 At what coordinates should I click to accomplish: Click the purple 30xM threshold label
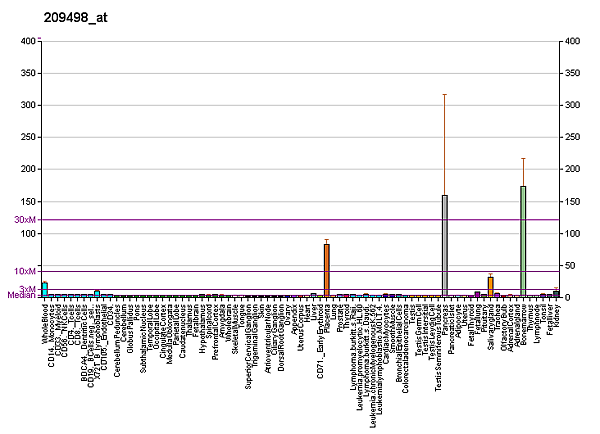pyautogui.click(x=24, y=220)
